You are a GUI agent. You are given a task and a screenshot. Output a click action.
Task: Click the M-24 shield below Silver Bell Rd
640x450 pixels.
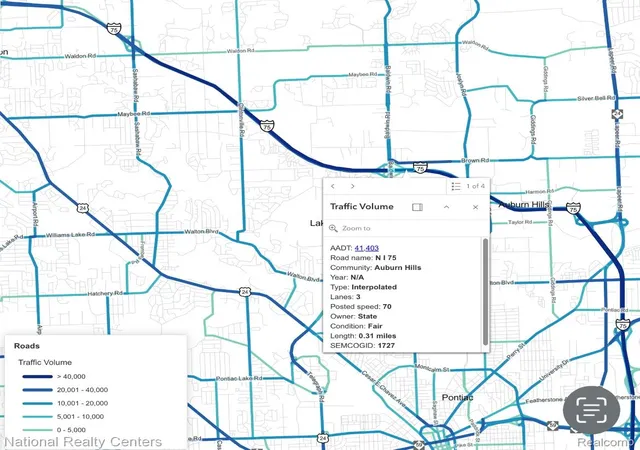pos(617,114)
